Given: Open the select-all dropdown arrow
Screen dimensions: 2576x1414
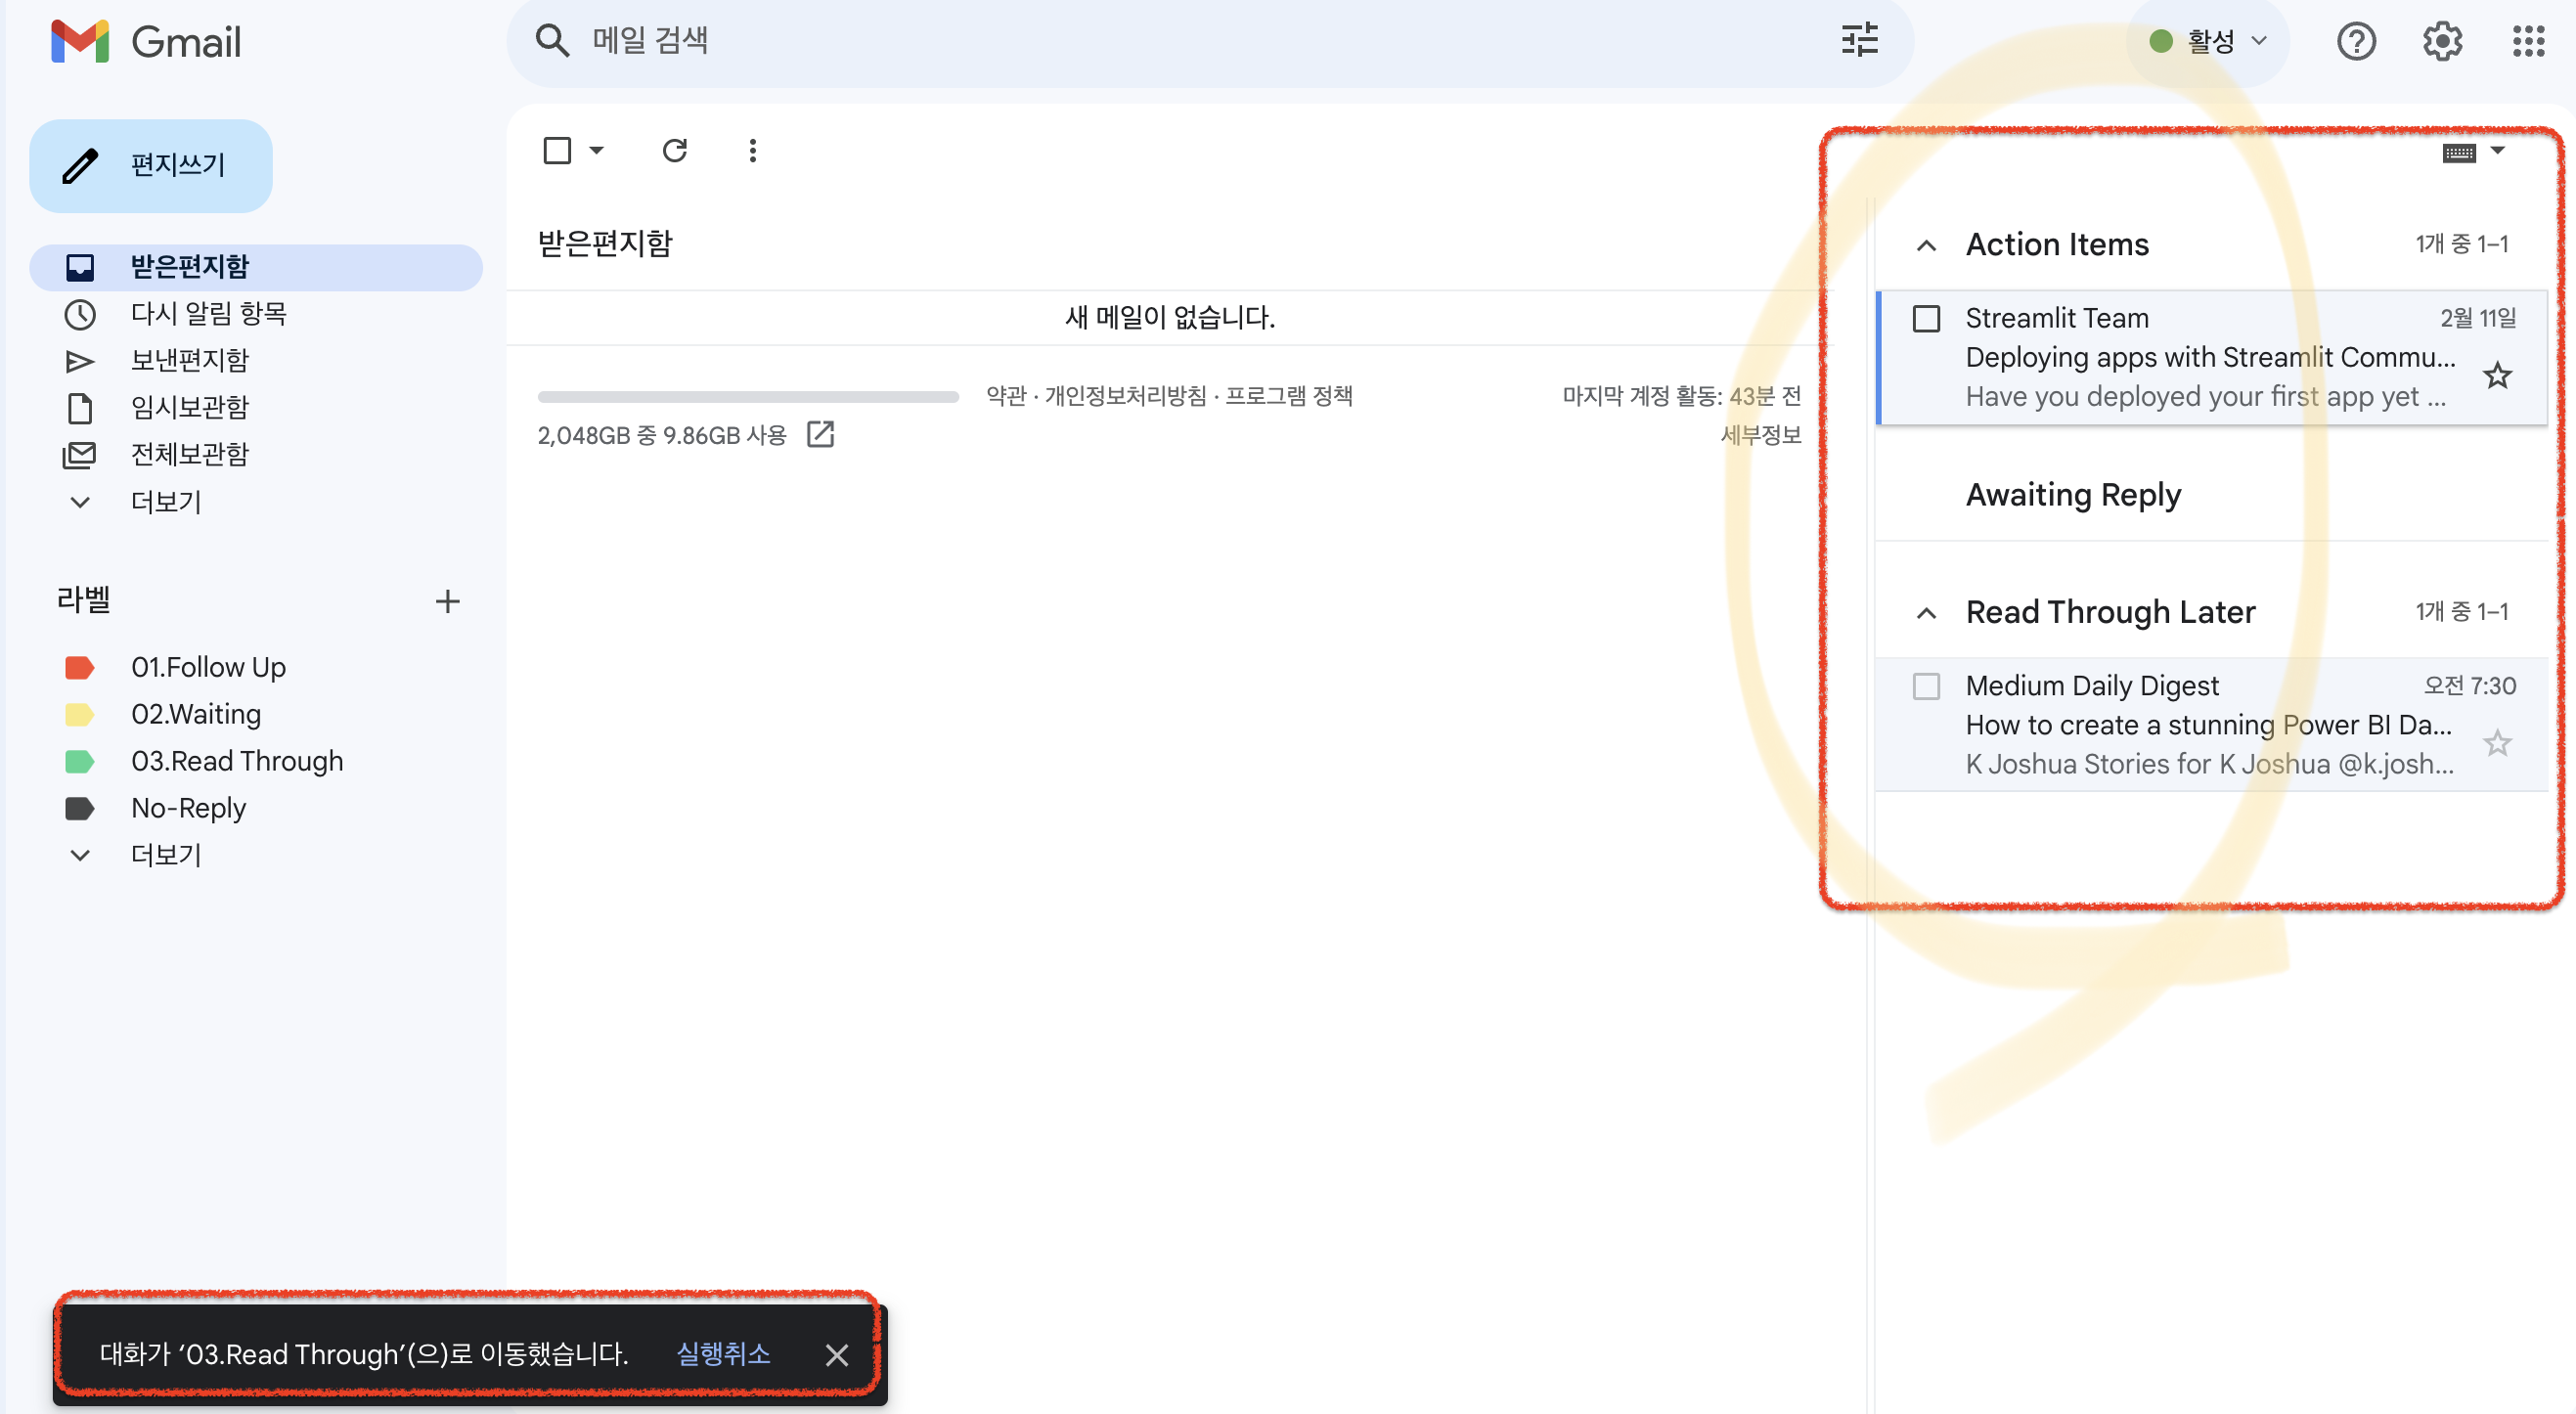Looking at the screenshot, I should coord(597,150).
